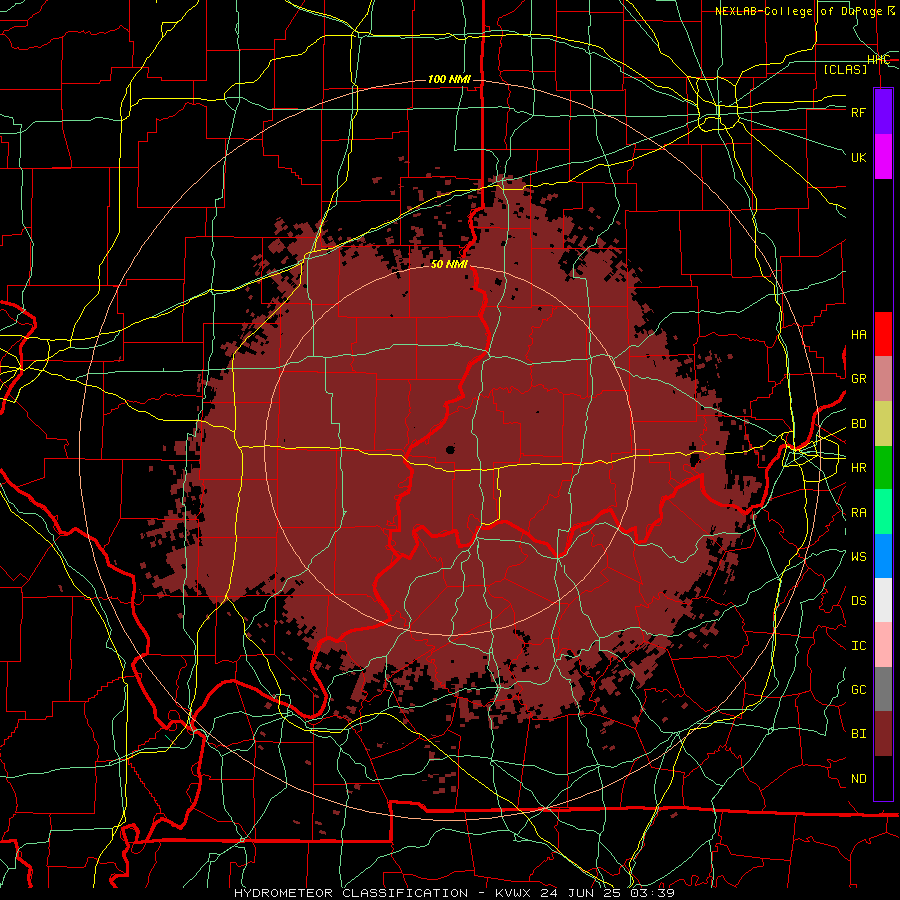
Task: Click the dark red BI legend swatch
Action: [x=883, y=734]
